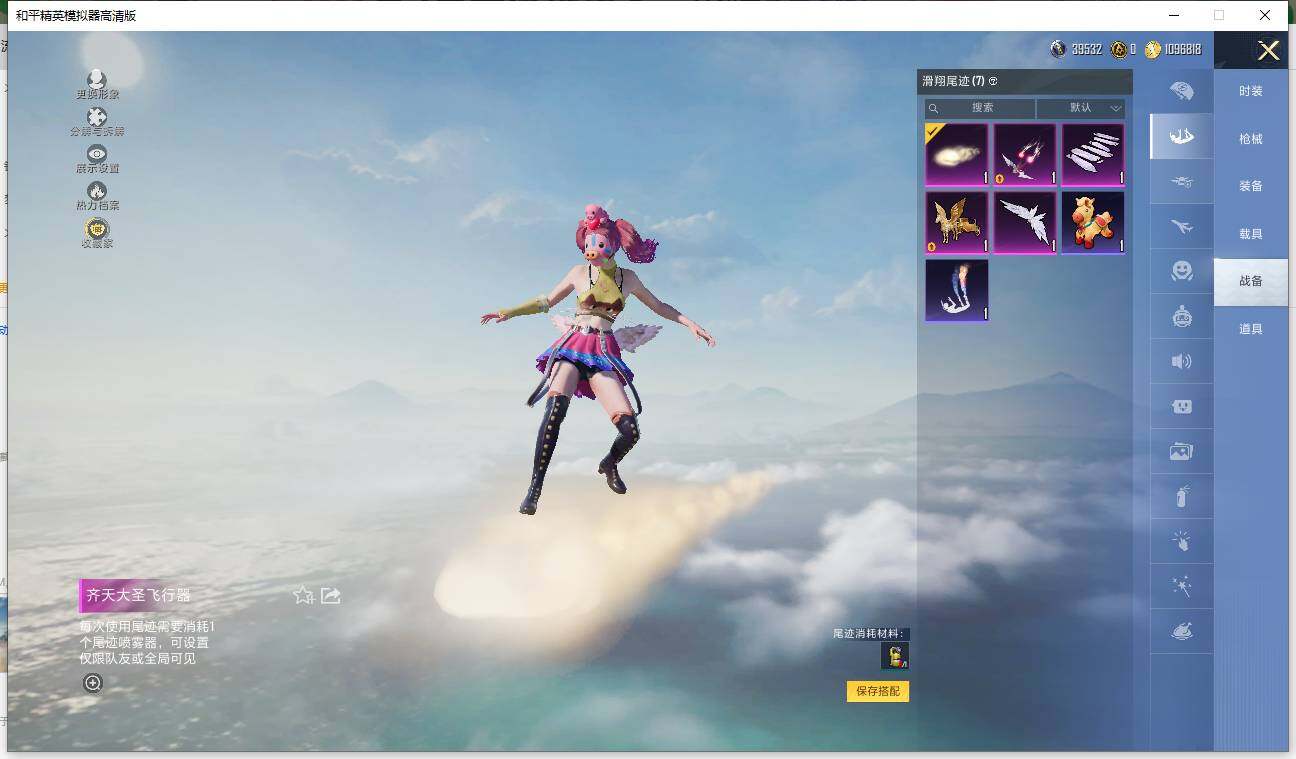The height and width of the screenshot is (759, 1296).
Task: Maximize the 和平精英模拟器高清版 window
Action: coord(1219,15)
